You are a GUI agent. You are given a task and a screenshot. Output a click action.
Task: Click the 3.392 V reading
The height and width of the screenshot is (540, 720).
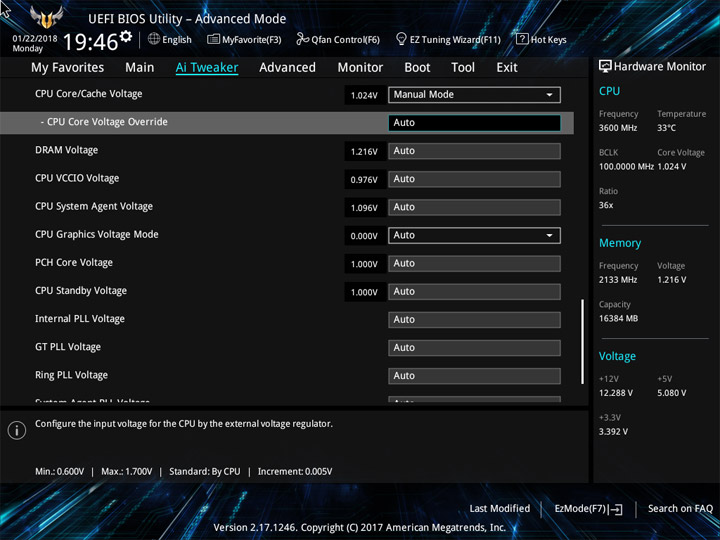(613, 432)
